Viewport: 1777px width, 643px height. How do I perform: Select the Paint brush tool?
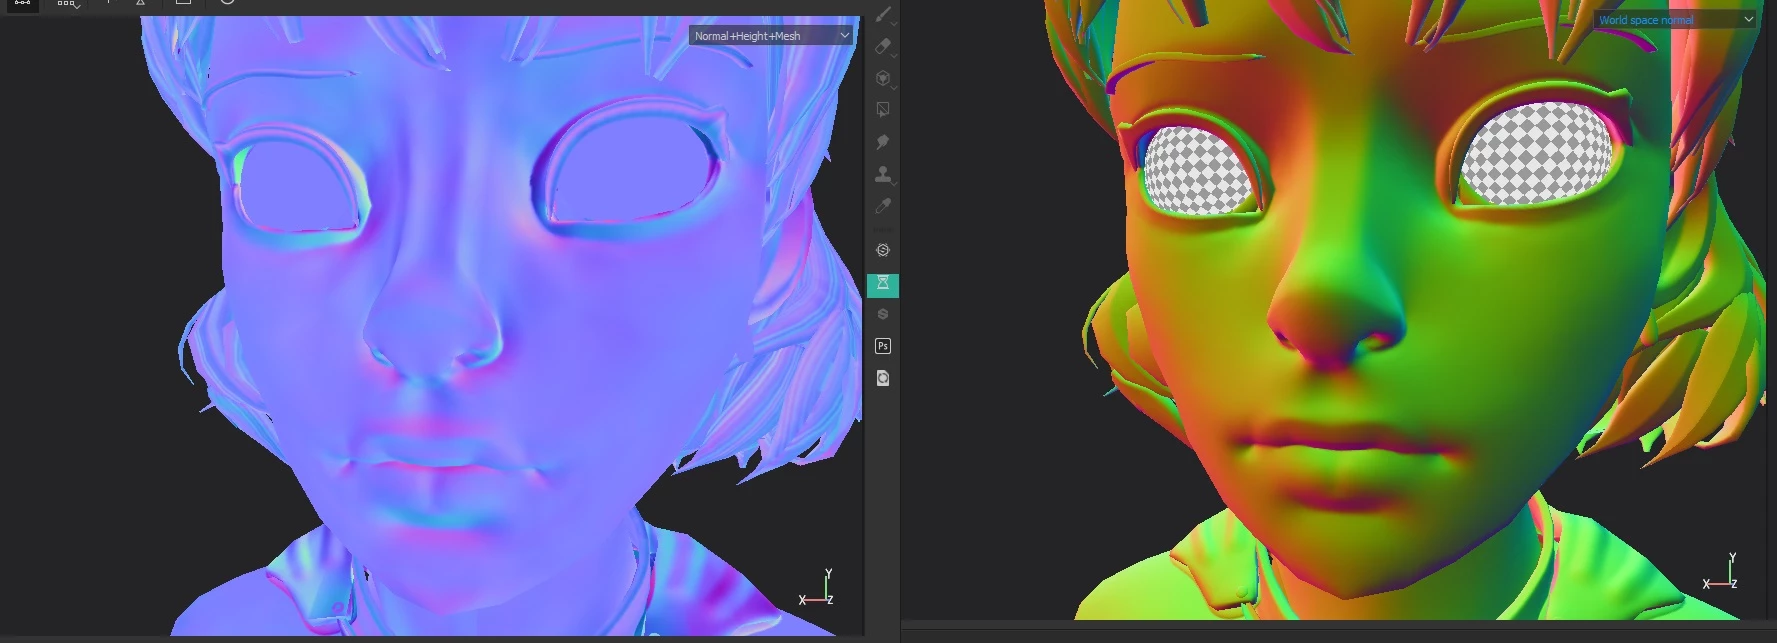[883, 14]
